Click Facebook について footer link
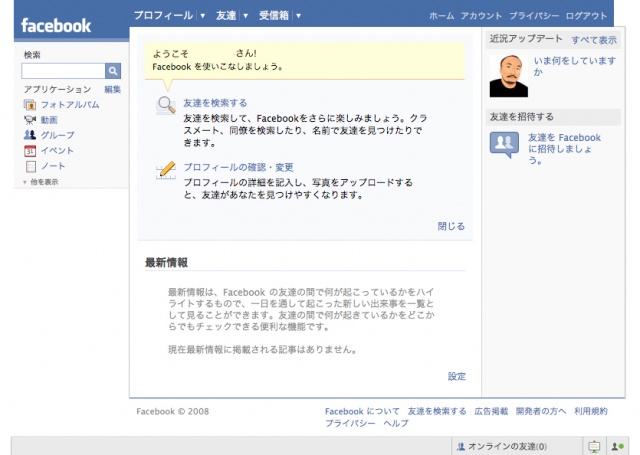Image resolution: width=640 pixels, height=455 pixels. 362,411
